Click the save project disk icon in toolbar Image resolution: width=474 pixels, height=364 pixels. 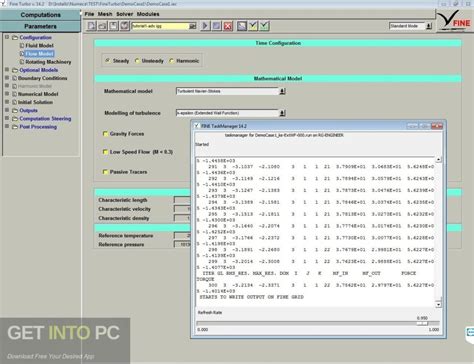click(x=113, y=26)
